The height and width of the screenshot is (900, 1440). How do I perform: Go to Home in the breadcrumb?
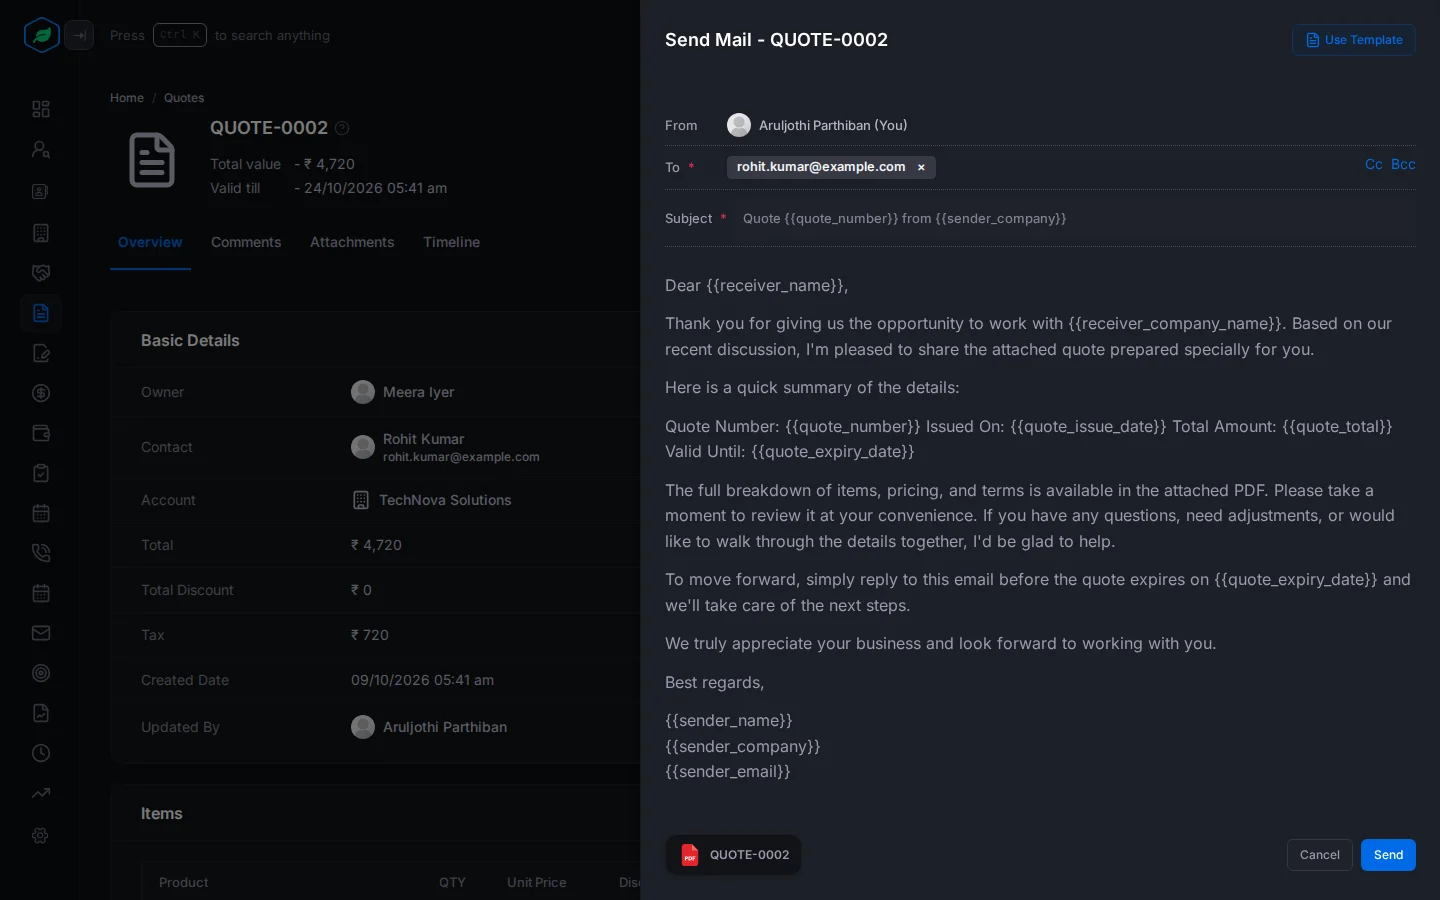click(x=127, y=98)
